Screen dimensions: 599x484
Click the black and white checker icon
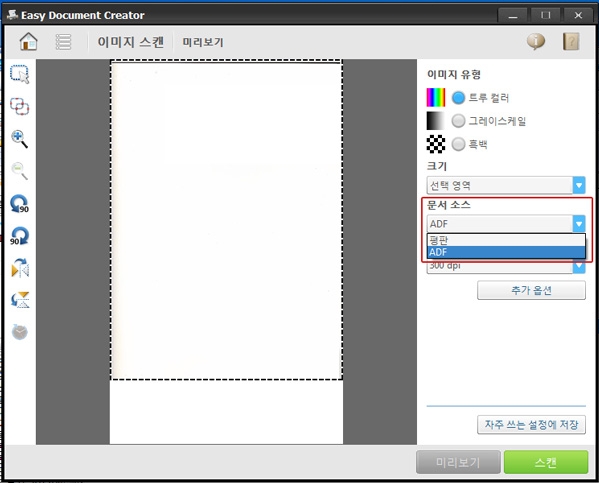coord(435,144)
